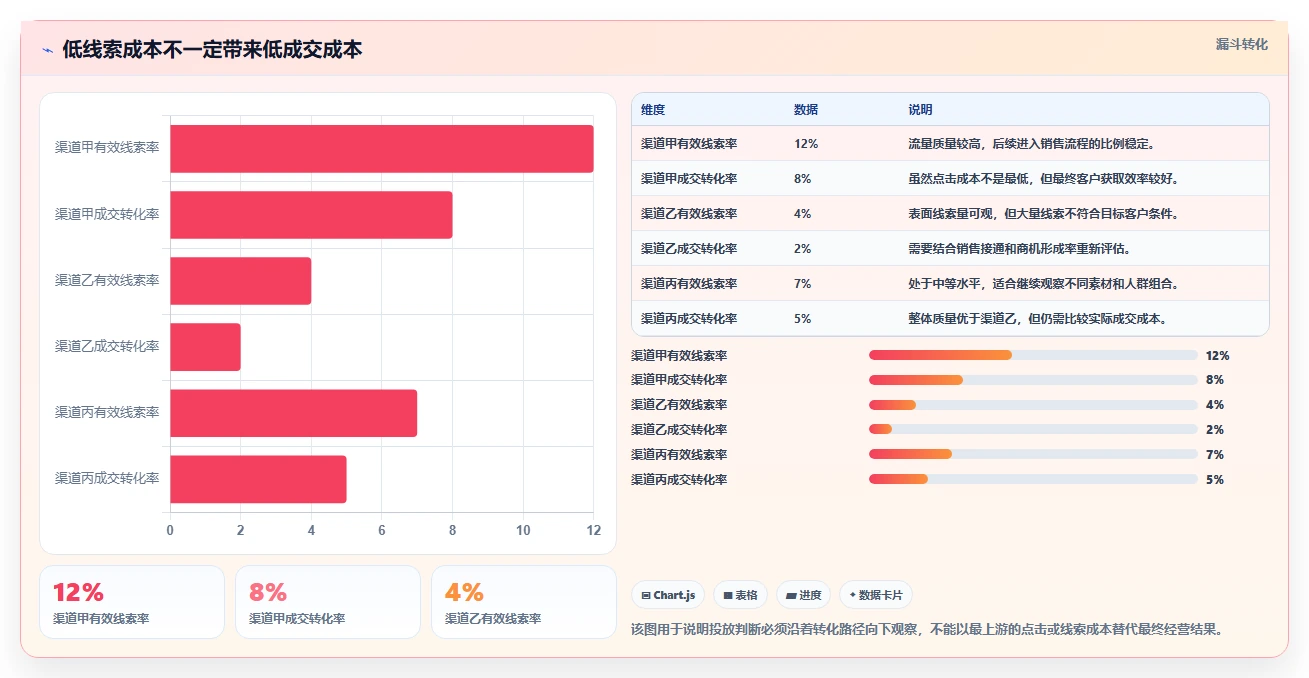Click the chart axis label 渠道丙成交转化率
The width and height of the screenshot is (1309, 678).
pyautogui.click(x=107, y=478)
